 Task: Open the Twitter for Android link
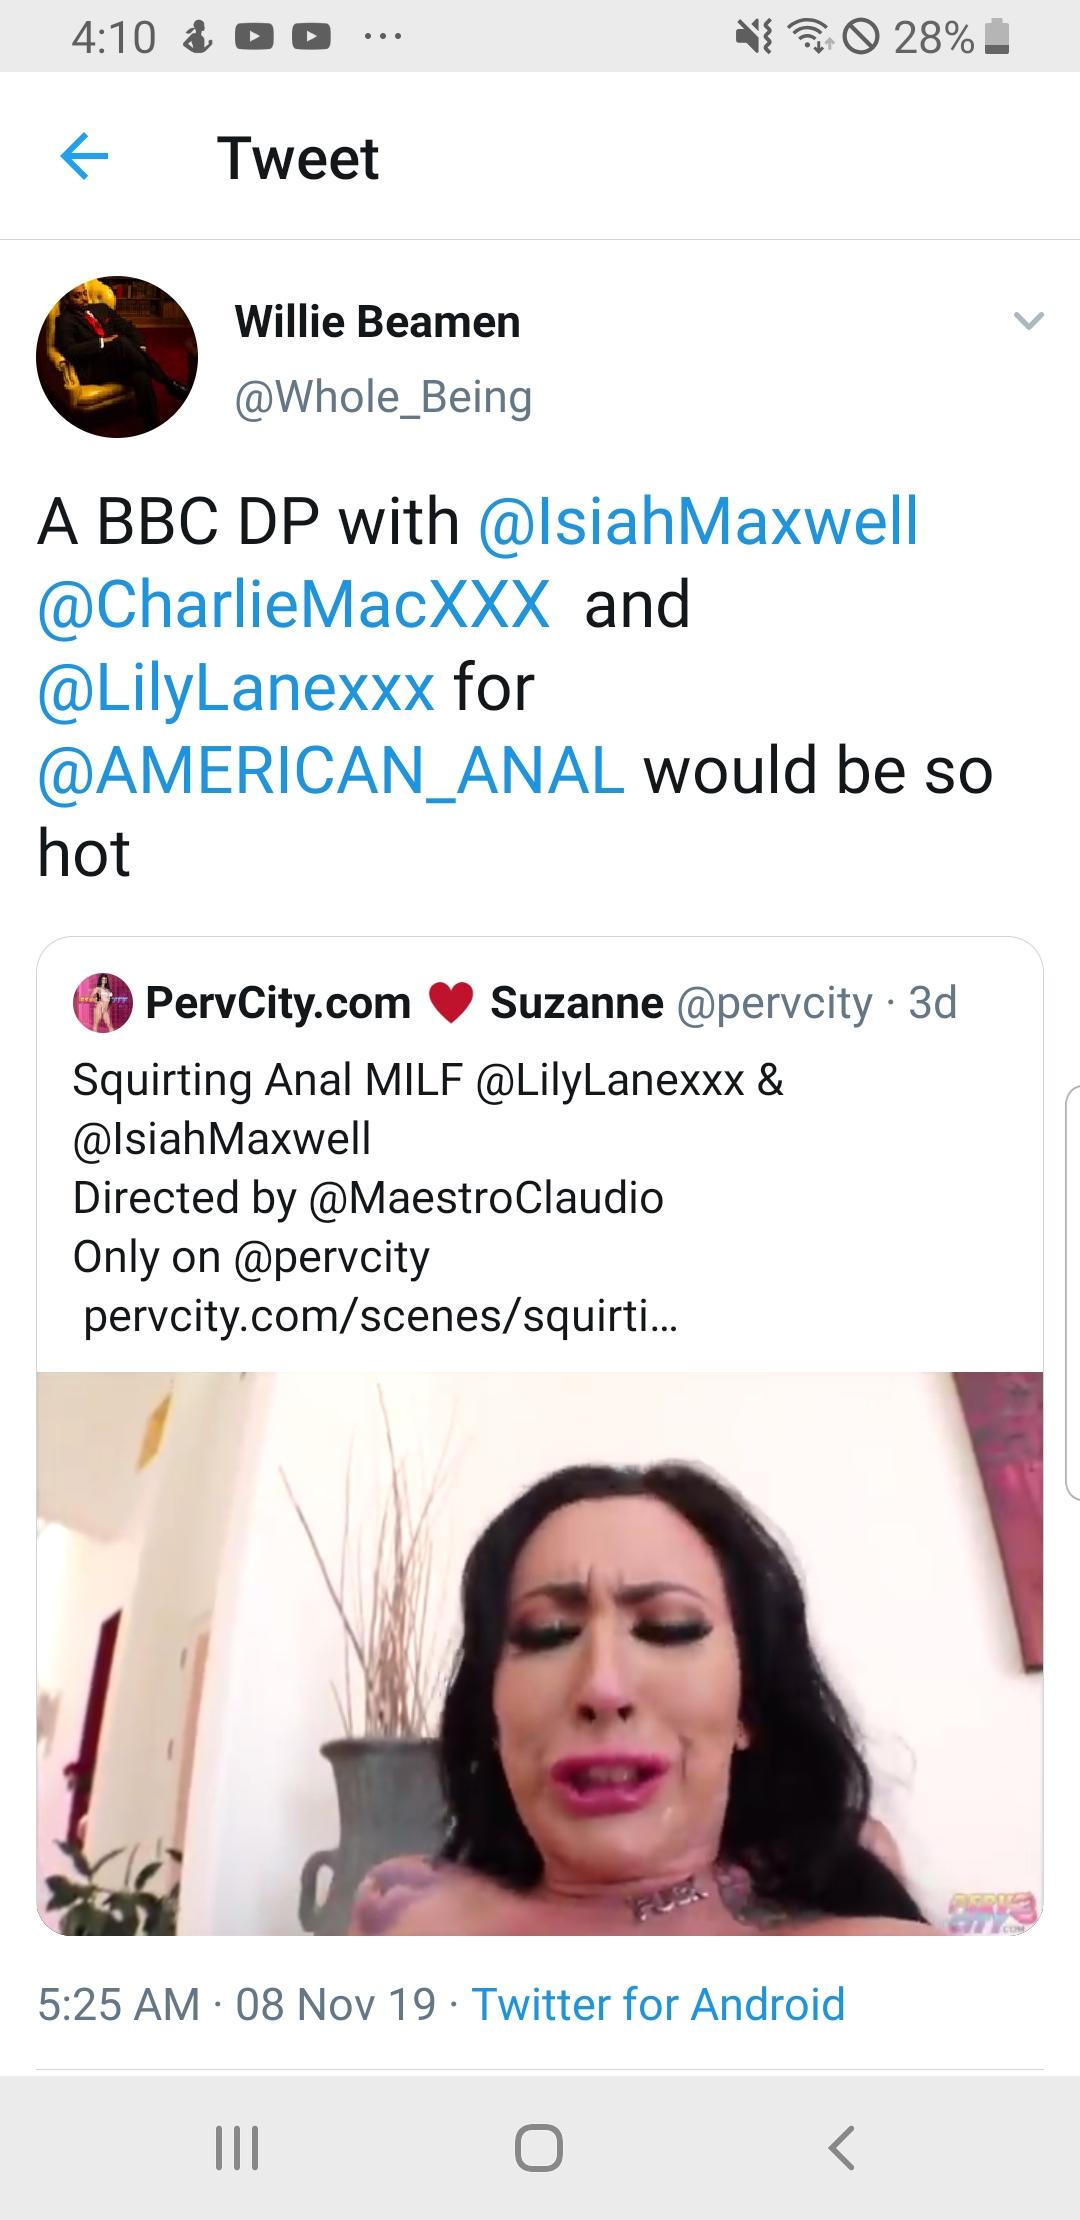coord(658,2004)
